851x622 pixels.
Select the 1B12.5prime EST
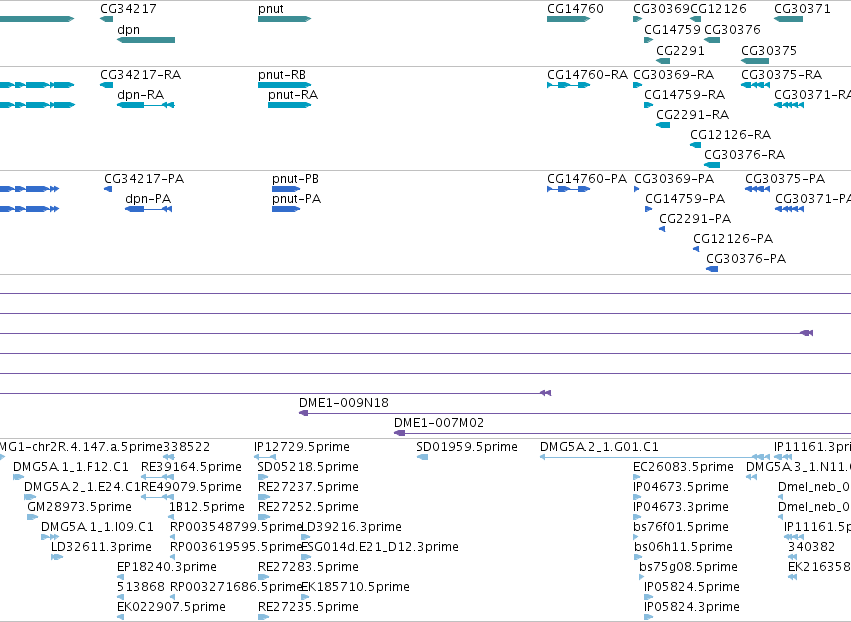[173, 517]
